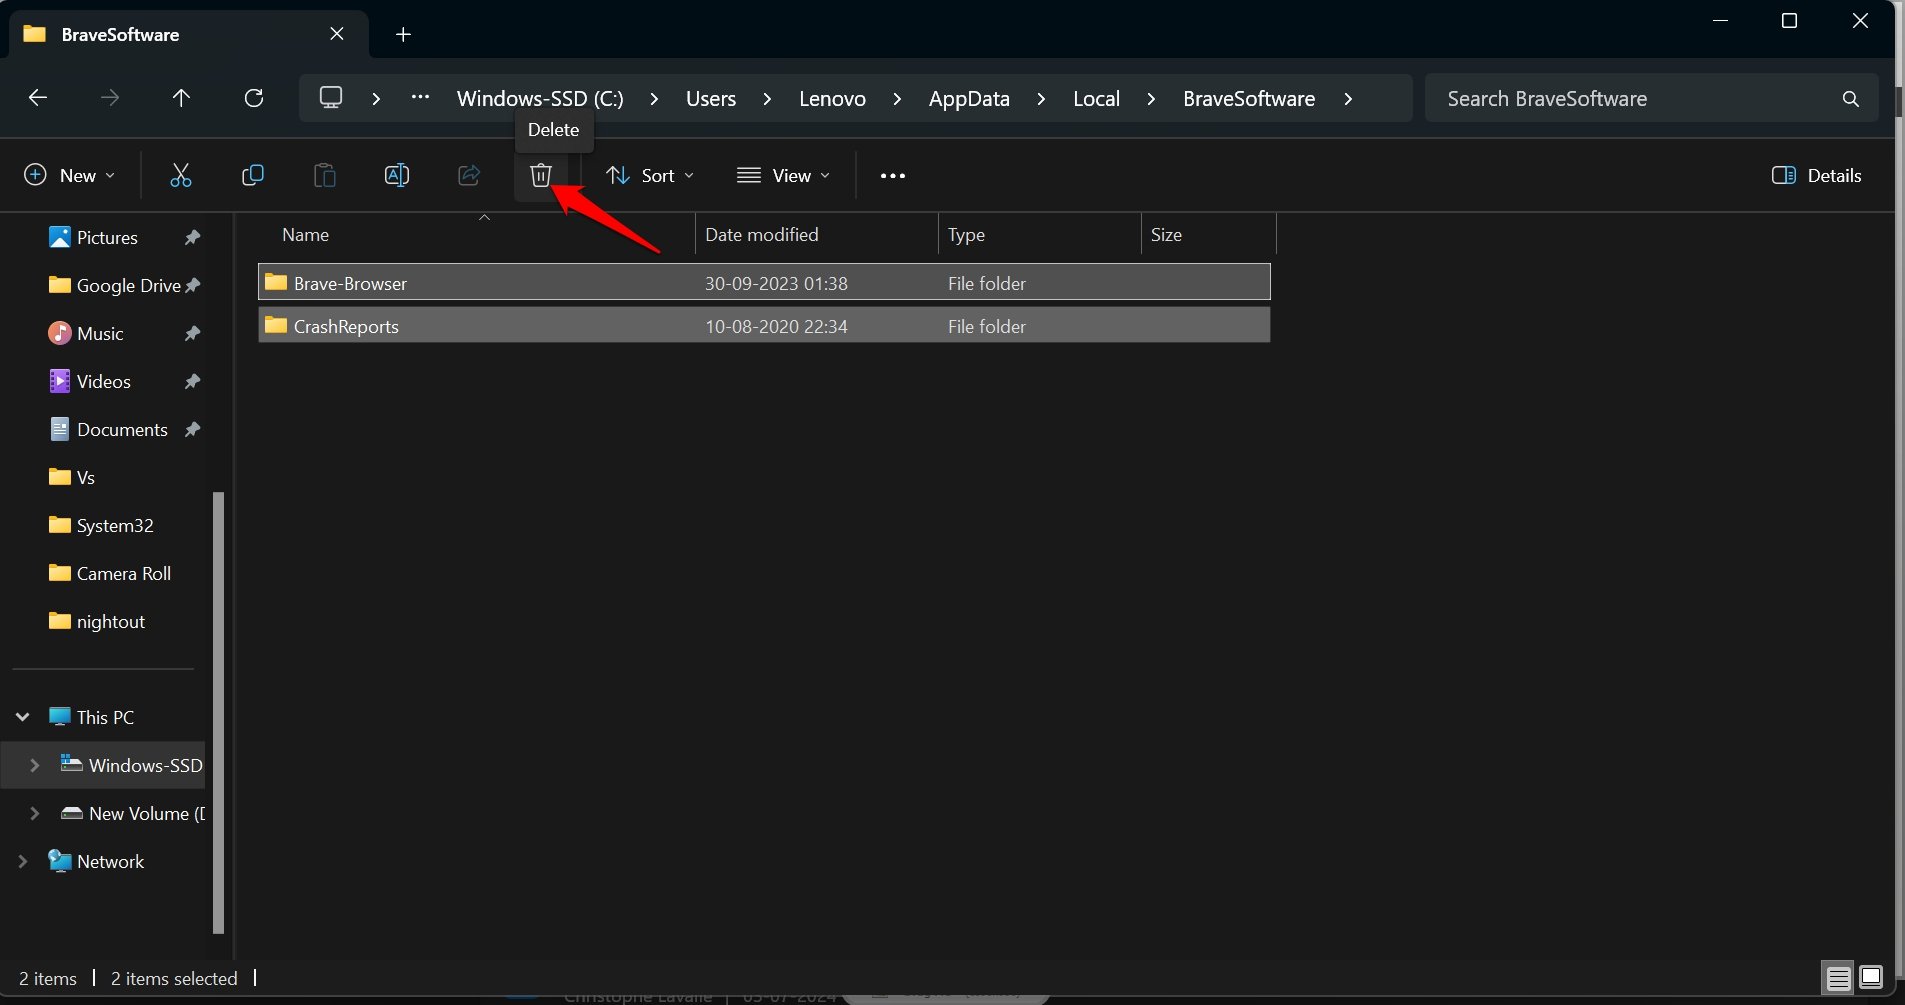
Task: Expand the Network tree node
Action: coord(23,861)
